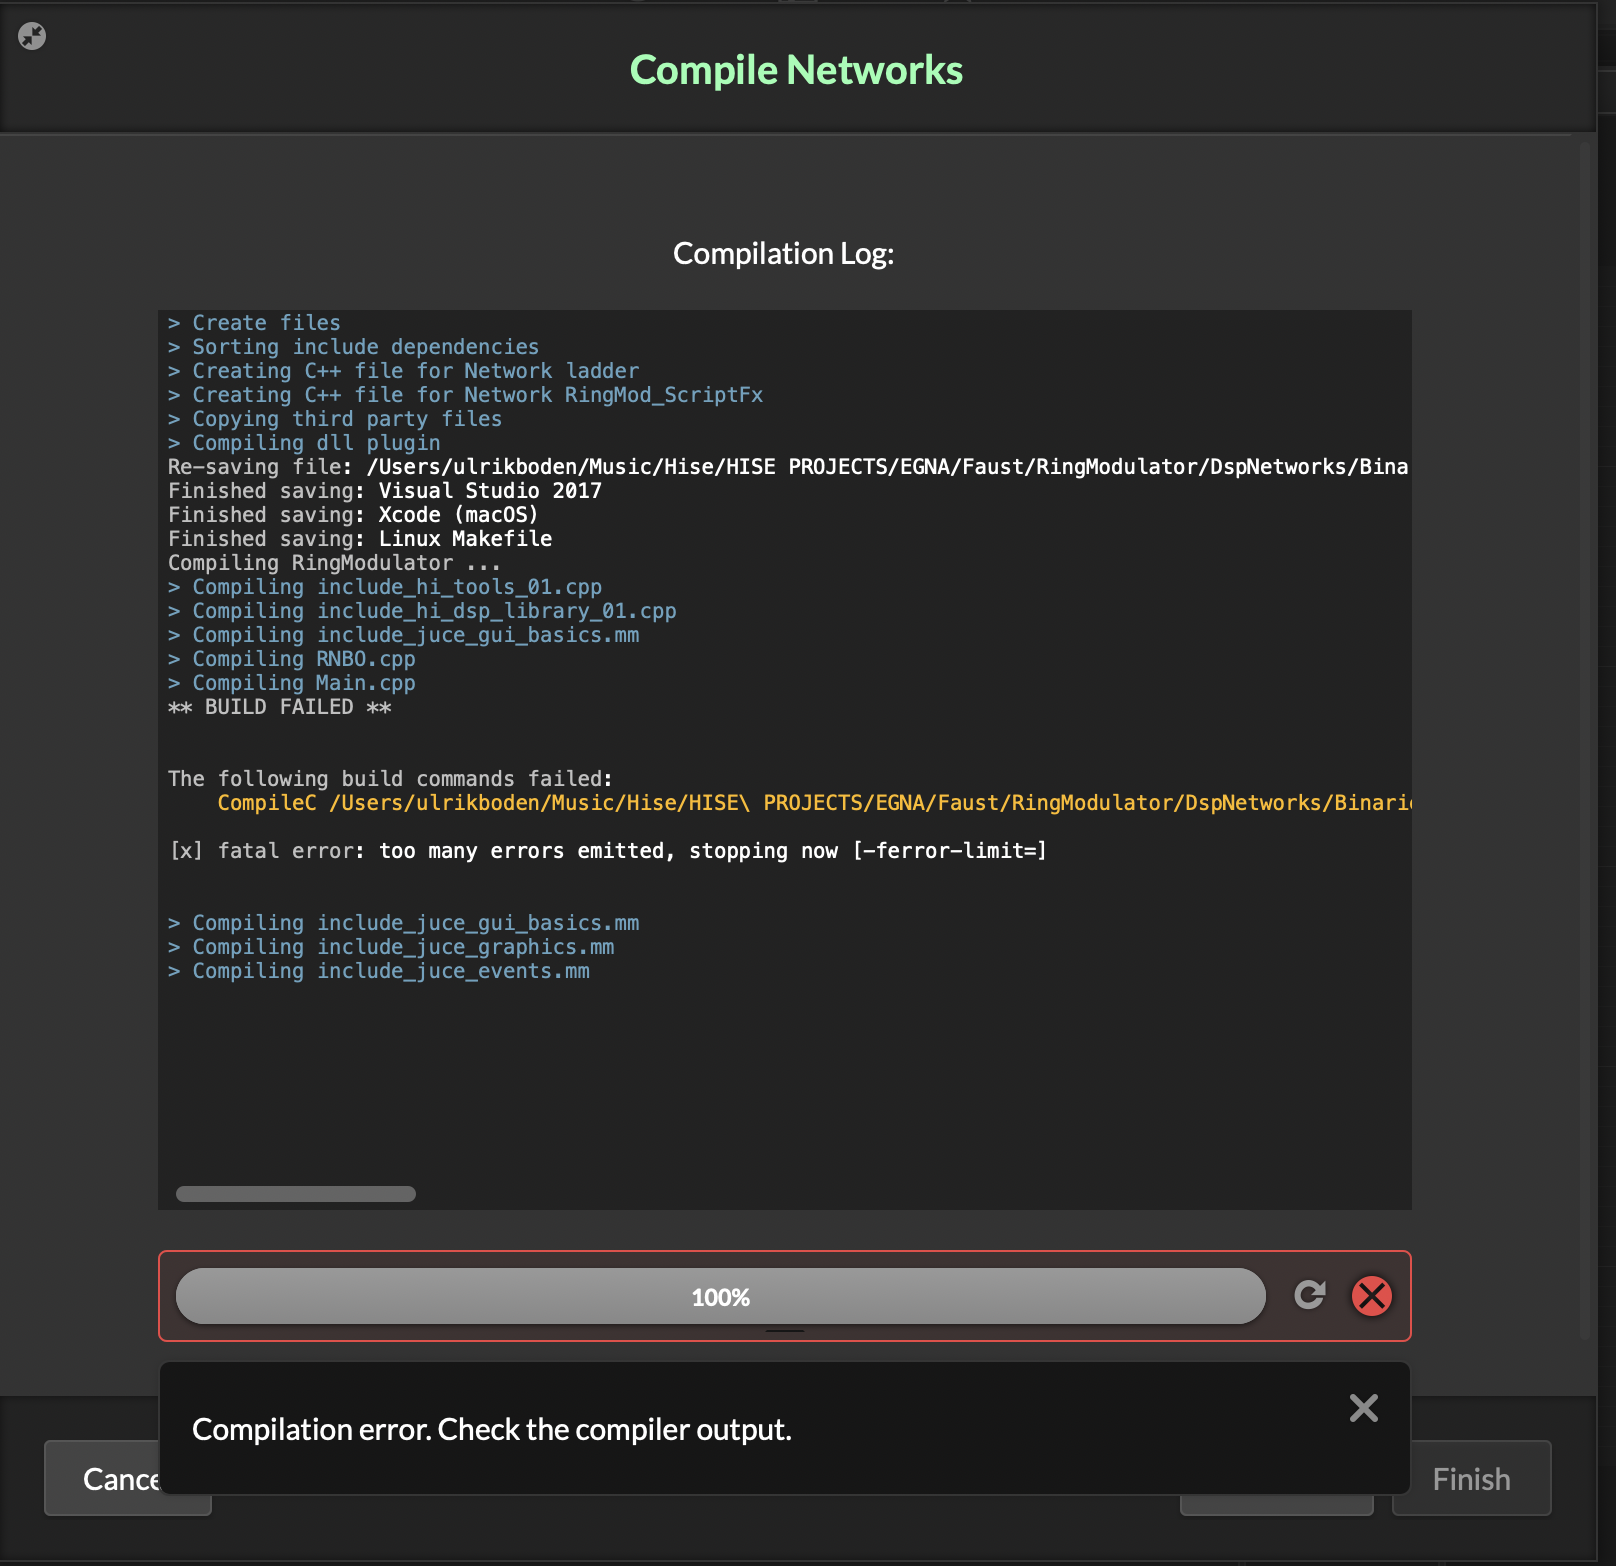Click the fullscreen toggle icon top-left
Viewport: 1616px width, 1566px height.
point(32,36)
